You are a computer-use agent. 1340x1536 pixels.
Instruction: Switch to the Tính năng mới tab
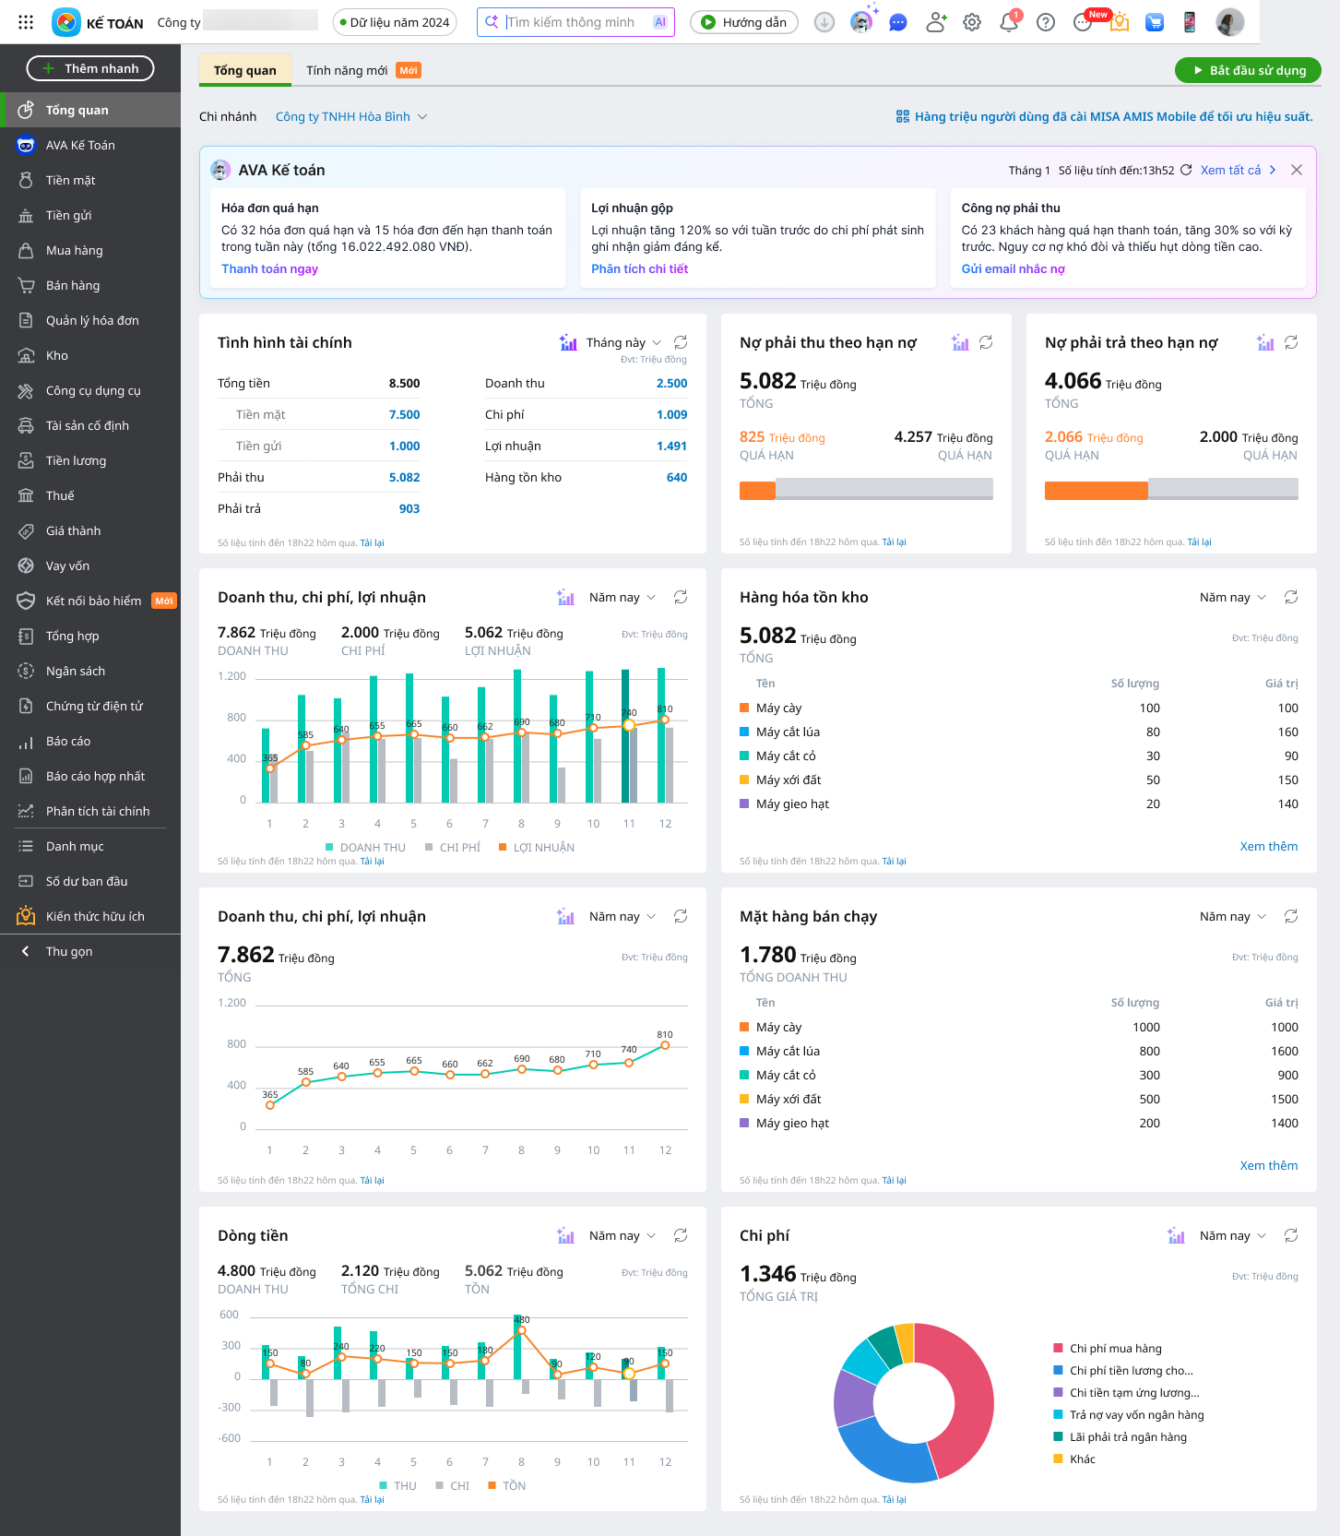363,70
